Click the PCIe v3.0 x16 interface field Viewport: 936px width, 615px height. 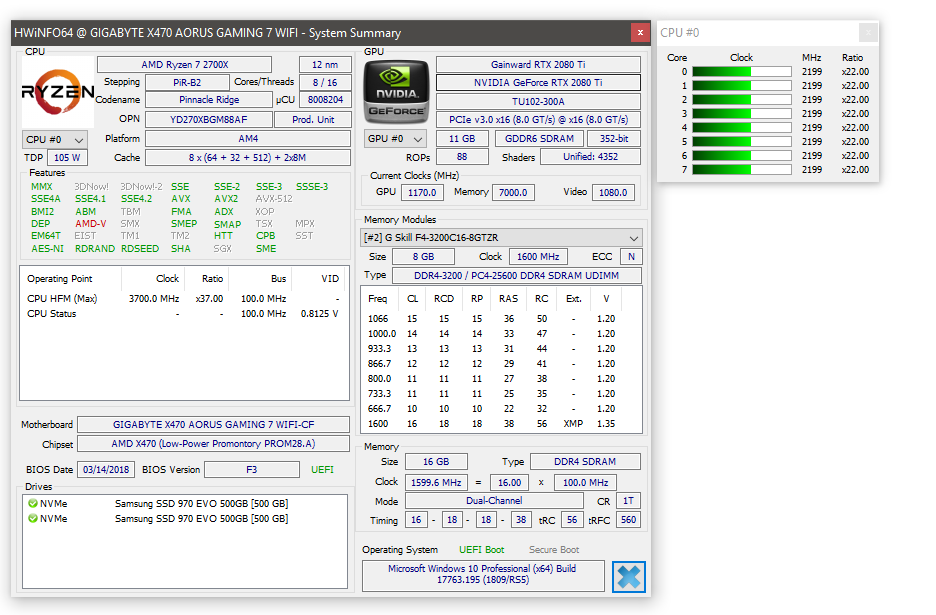coord(538,119)
